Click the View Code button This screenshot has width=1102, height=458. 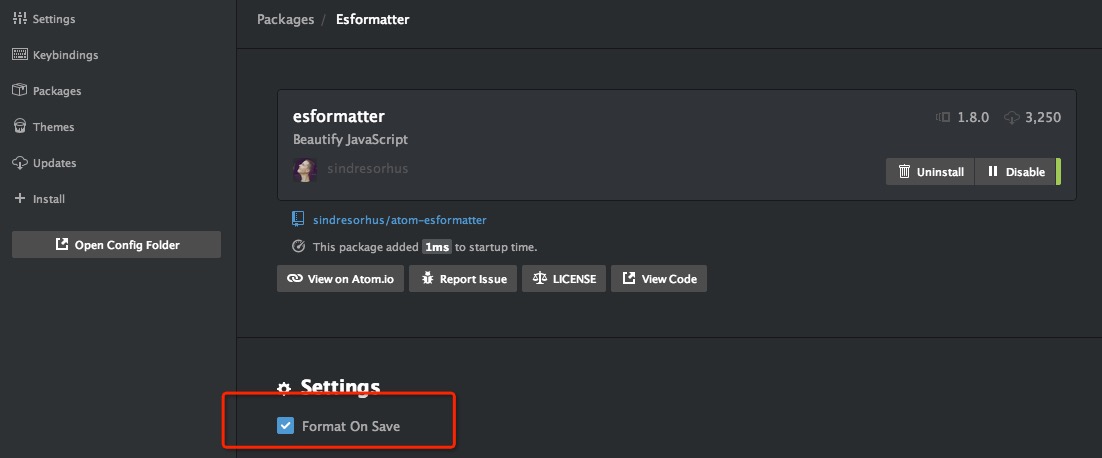[659, 279]
